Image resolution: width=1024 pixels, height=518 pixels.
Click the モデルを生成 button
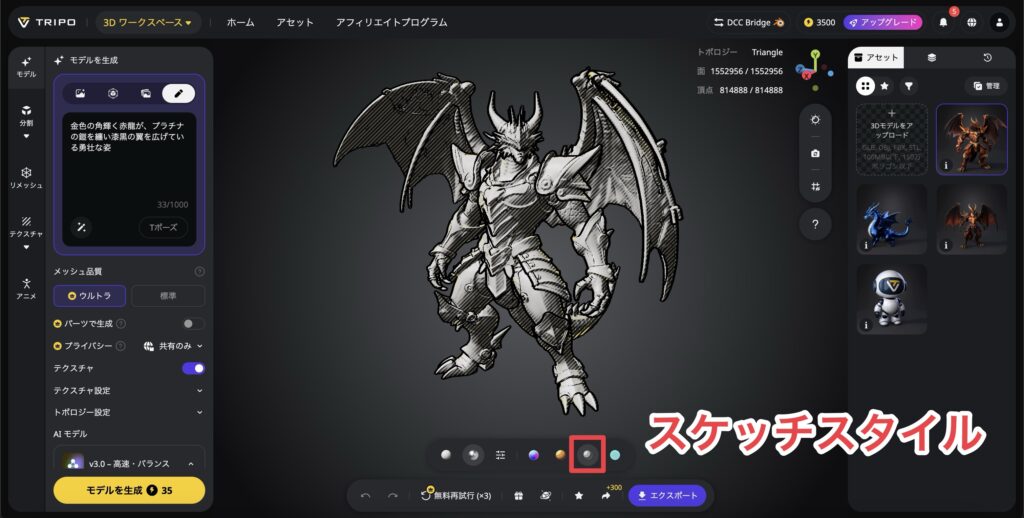[128, 490]
